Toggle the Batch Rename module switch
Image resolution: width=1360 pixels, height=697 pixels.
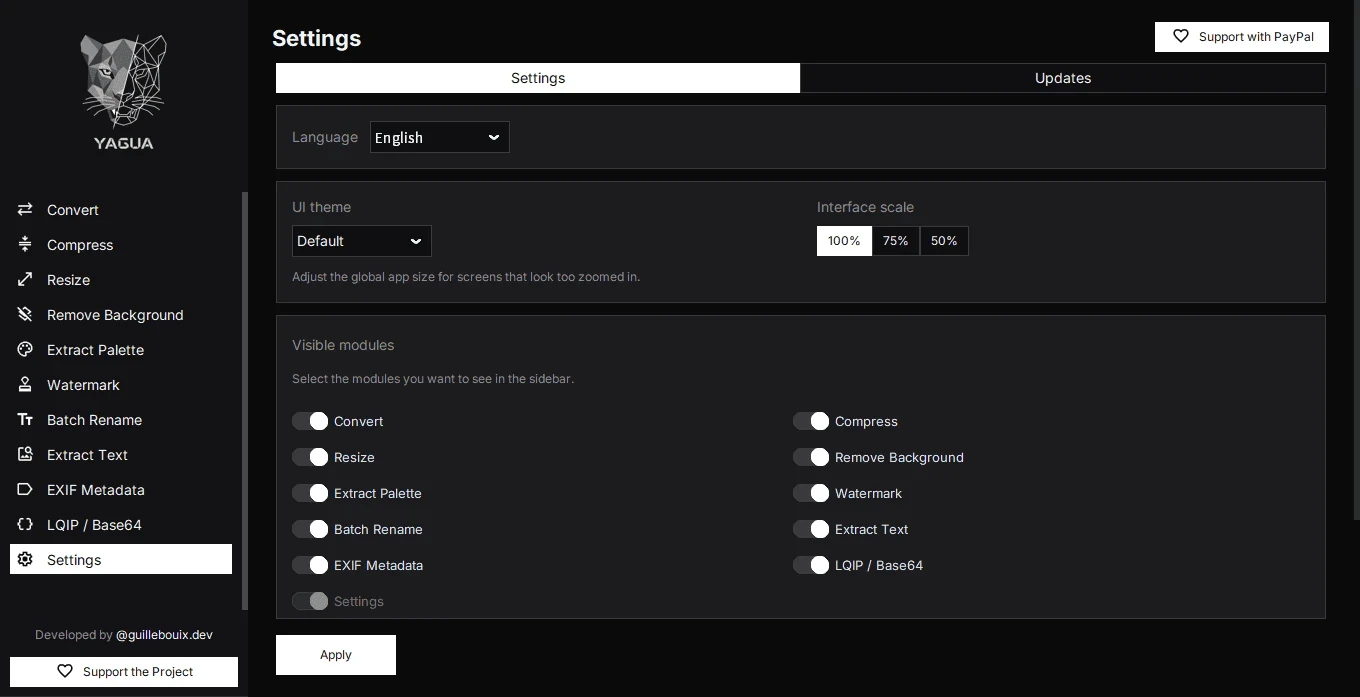(310, 529)
